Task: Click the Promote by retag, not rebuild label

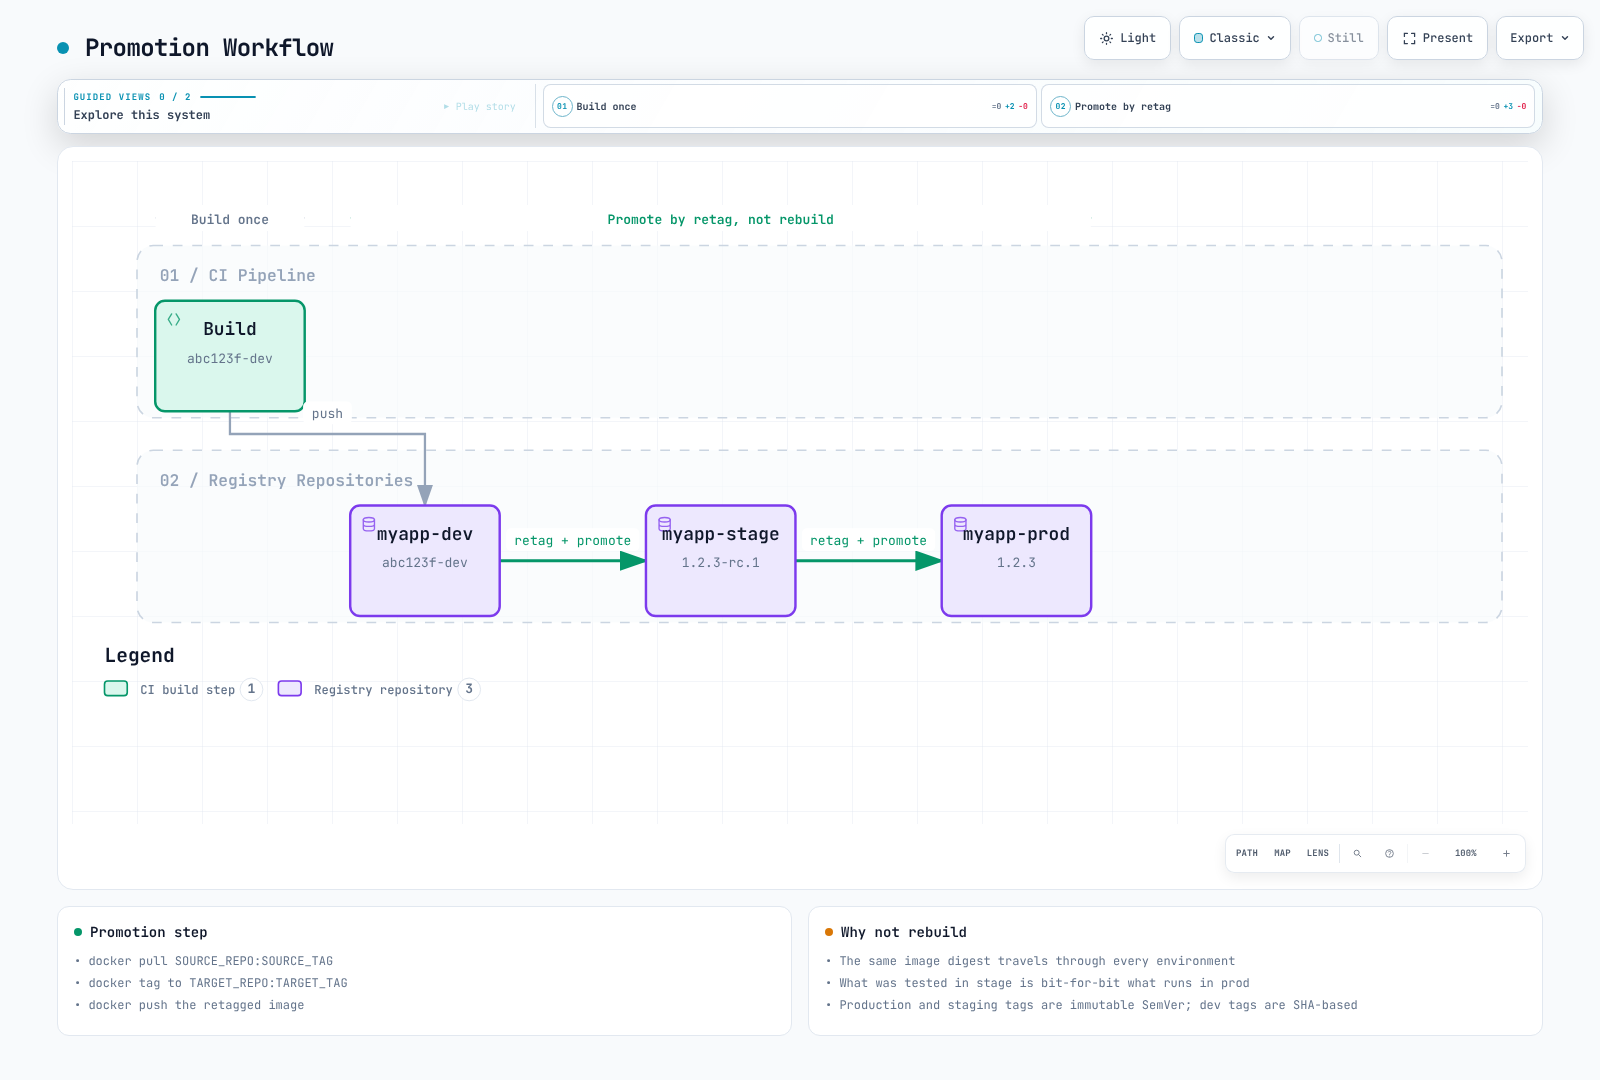Action: [721, 220]
